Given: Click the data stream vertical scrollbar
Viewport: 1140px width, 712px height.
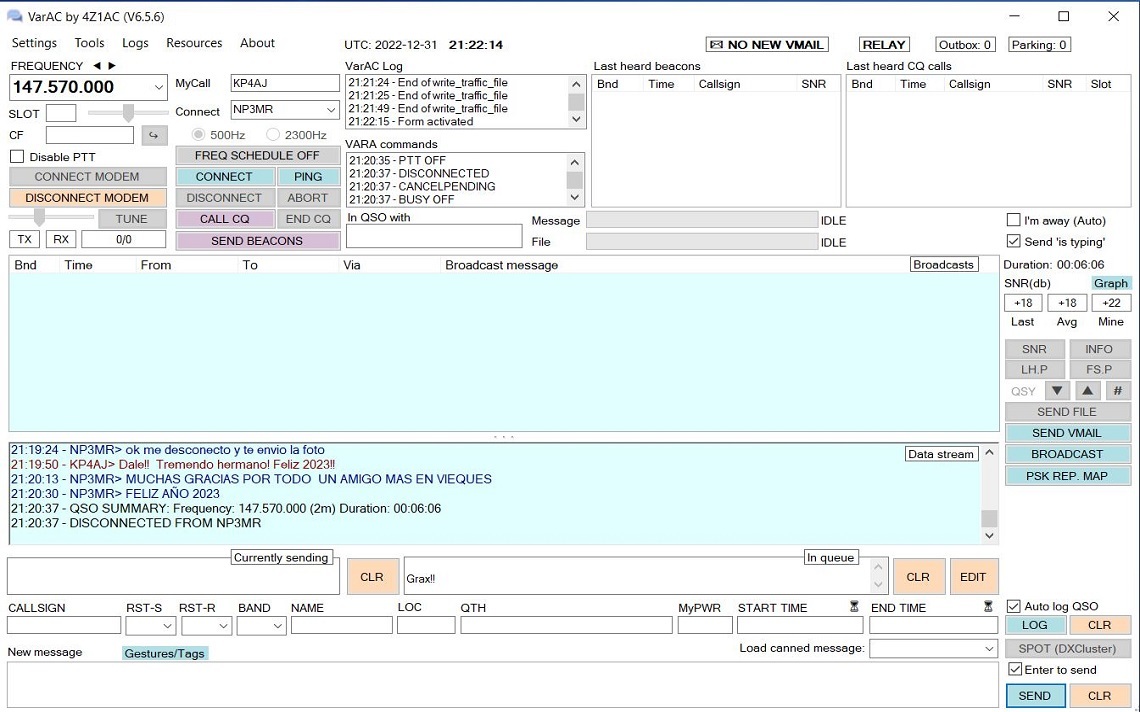Looking at the screenshot, I should coord(989,494).
